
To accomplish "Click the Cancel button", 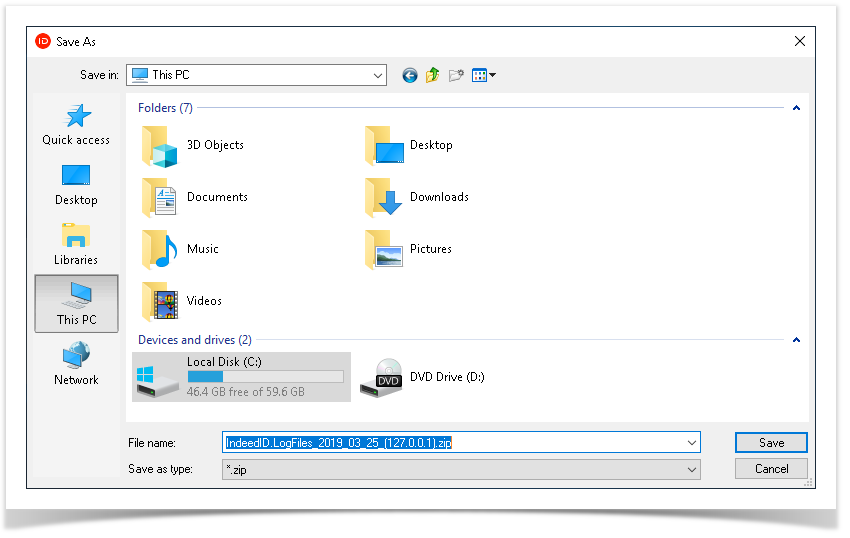I will [771, 469].
